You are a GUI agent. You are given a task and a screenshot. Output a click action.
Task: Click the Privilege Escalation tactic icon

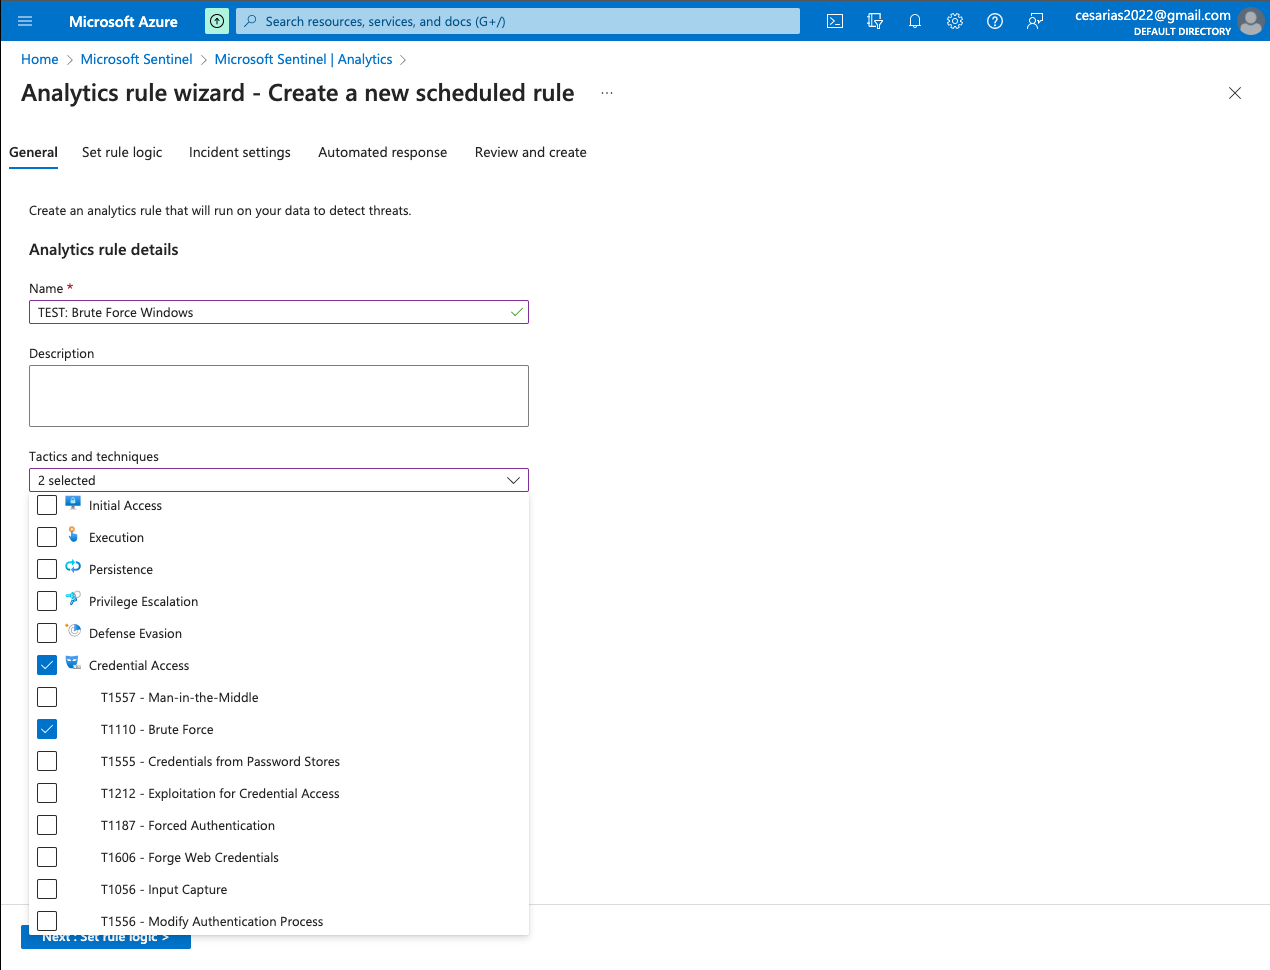click(73, 599)
